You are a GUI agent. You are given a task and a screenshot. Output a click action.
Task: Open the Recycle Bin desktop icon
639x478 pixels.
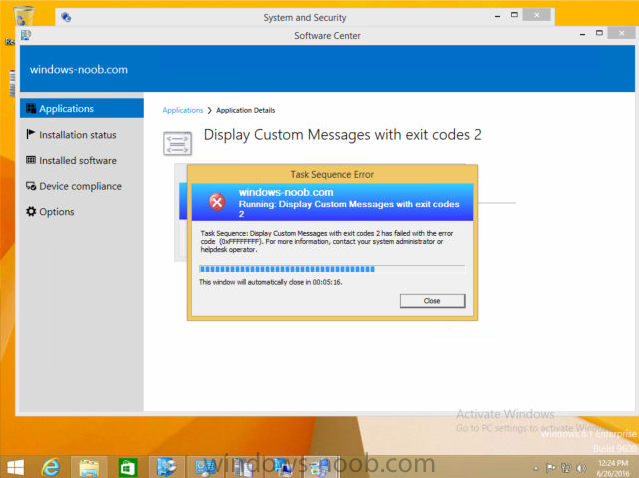(x=24, y=18)
